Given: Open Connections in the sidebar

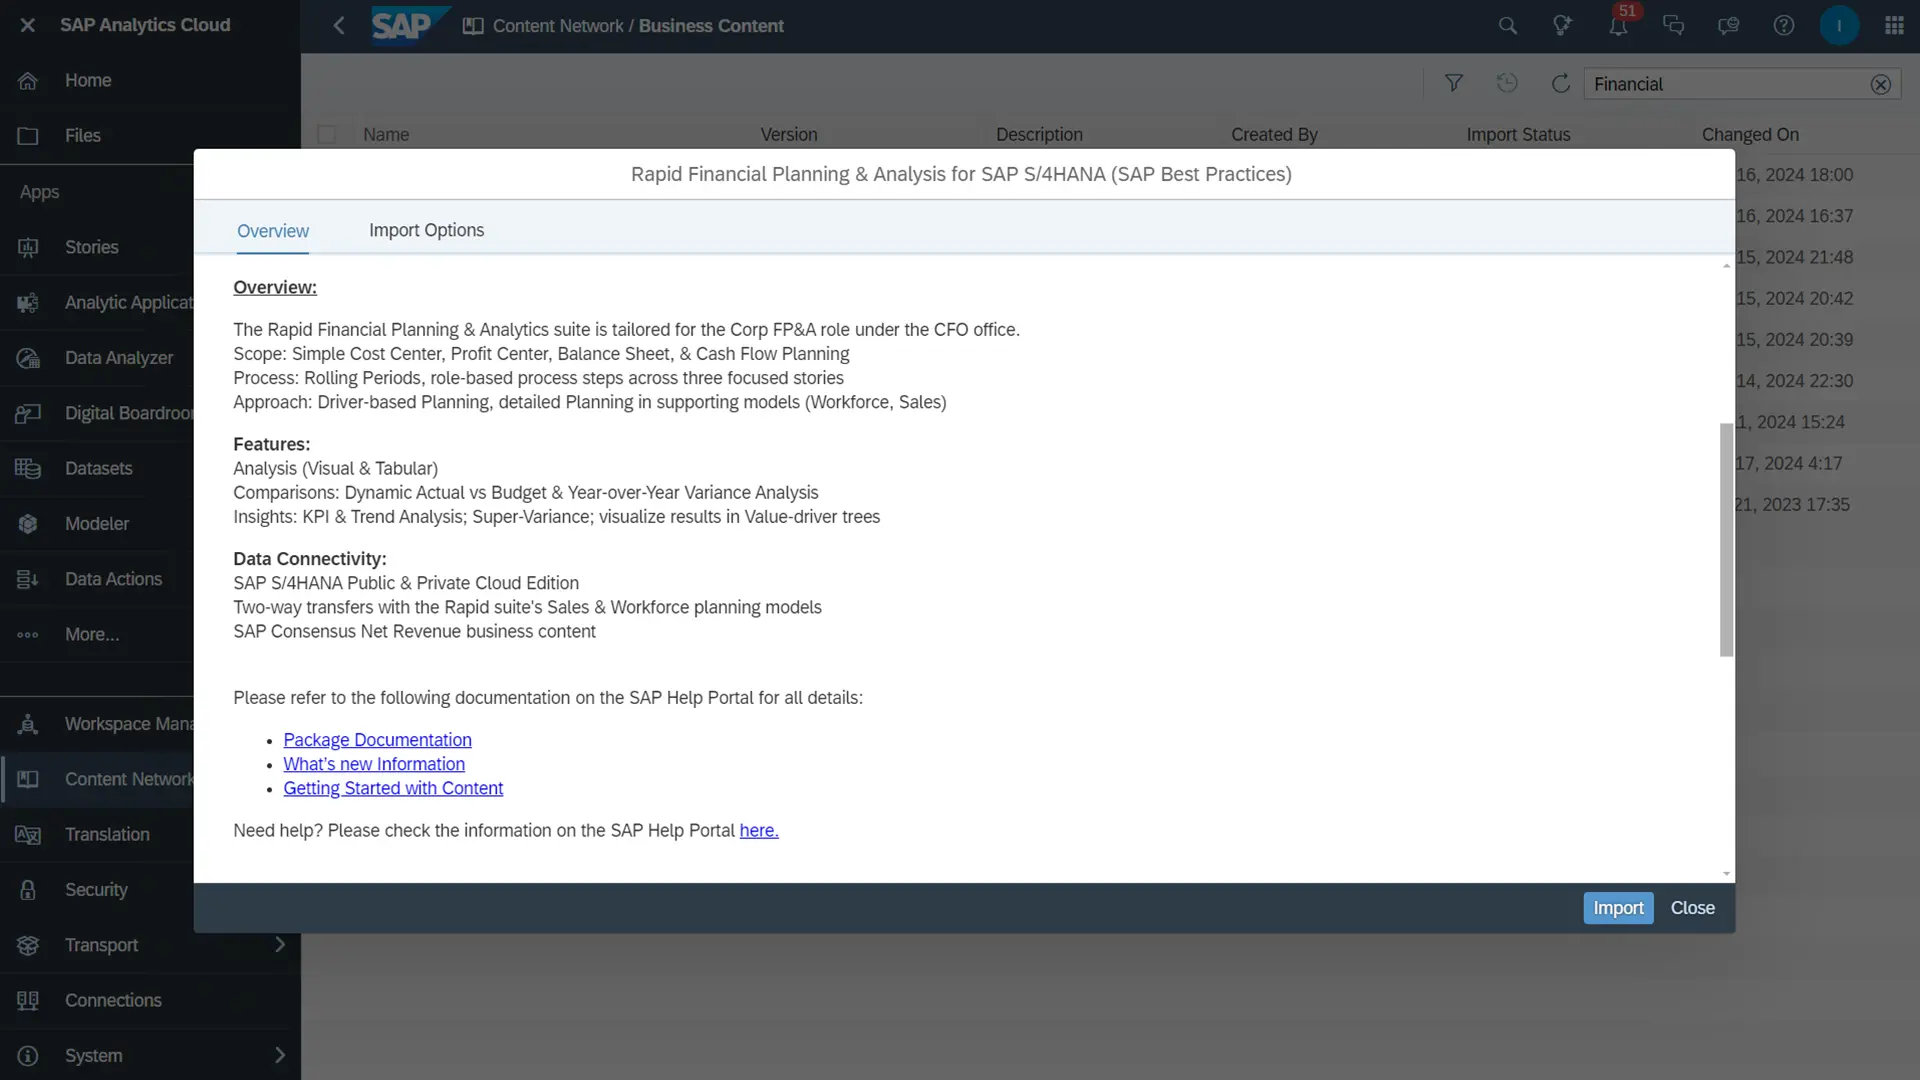Looking at the screenshot, I should [x=150, y=1000].
